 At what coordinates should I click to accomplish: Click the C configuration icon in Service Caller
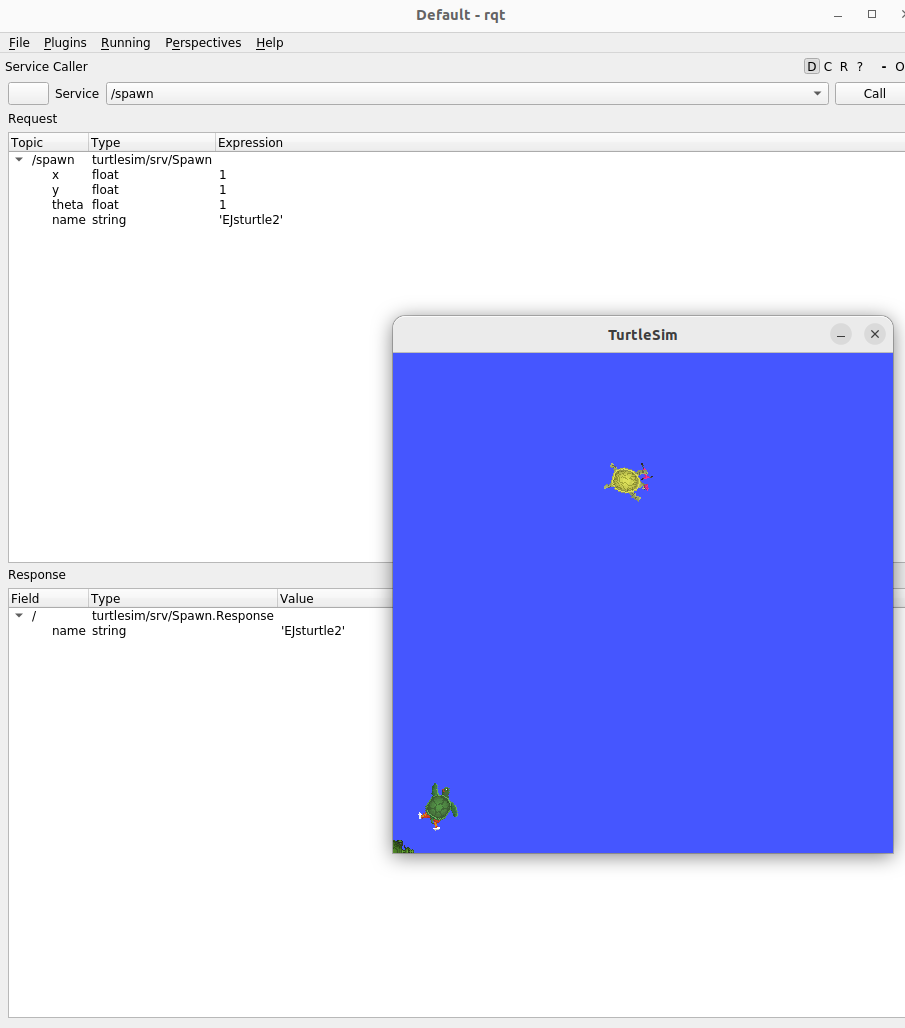(828, 66)
